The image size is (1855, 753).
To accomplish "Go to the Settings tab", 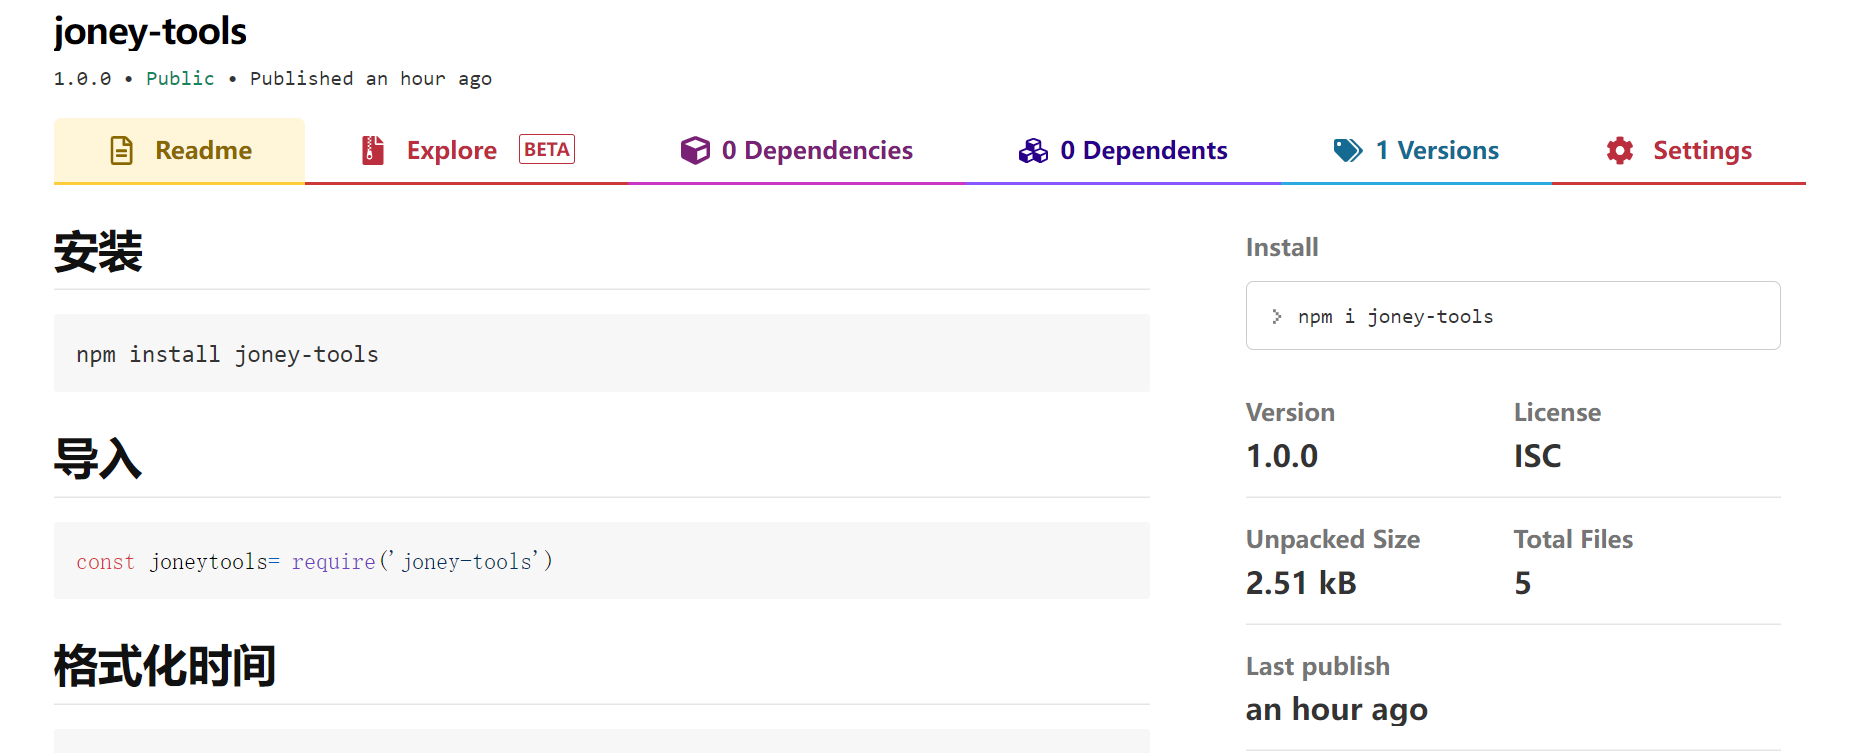I will pos(1679,151).
